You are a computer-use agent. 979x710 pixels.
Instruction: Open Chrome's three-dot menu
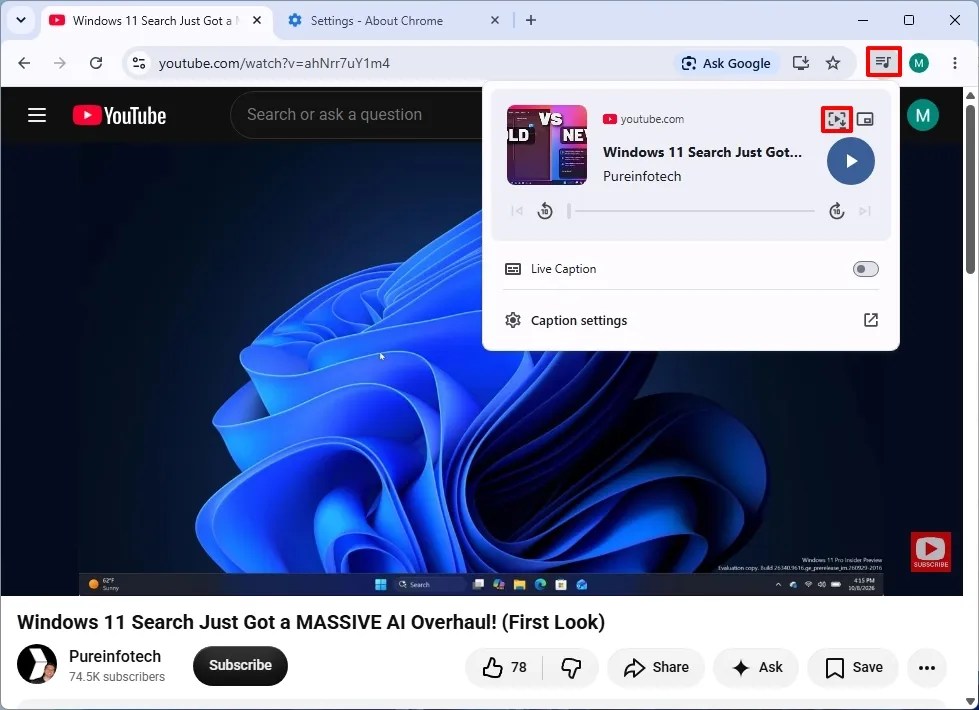click(x=955, y=63)
